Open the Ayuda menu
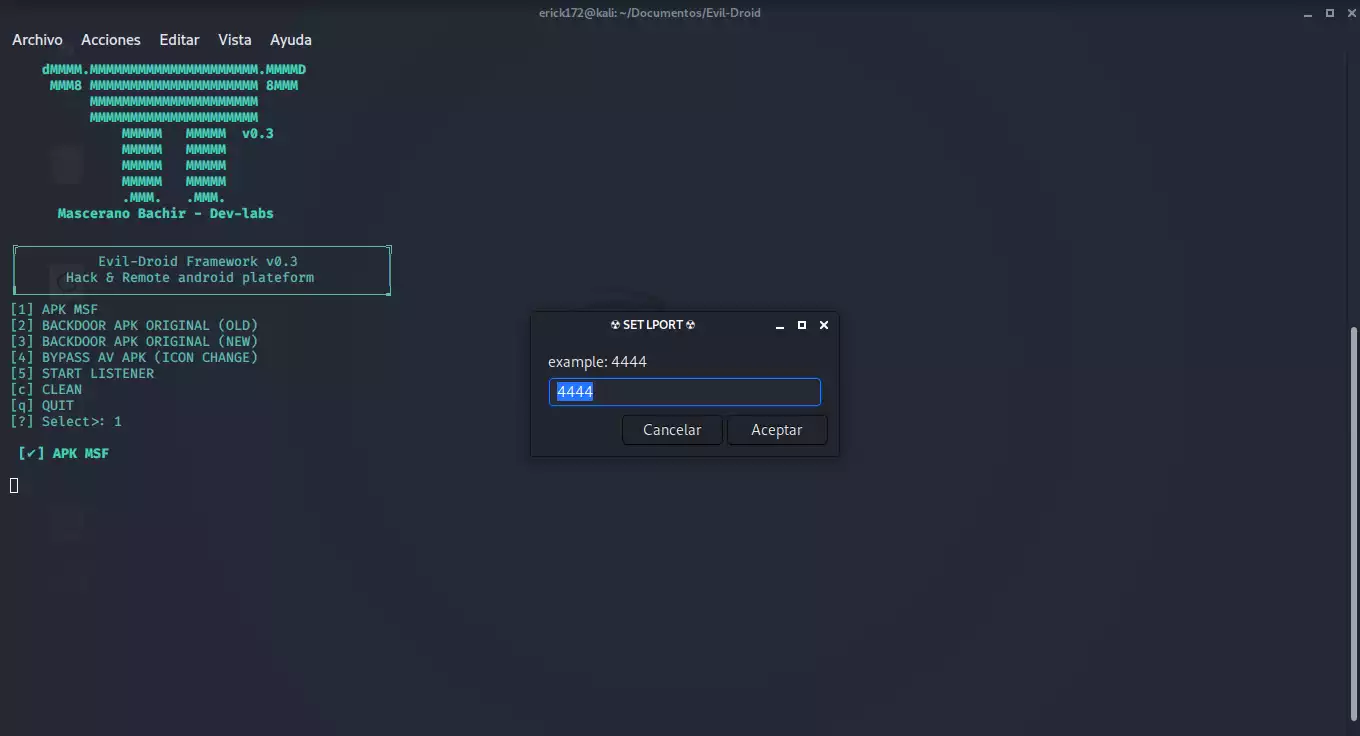This screenshot has height=736, width=1360. point(291,40)
